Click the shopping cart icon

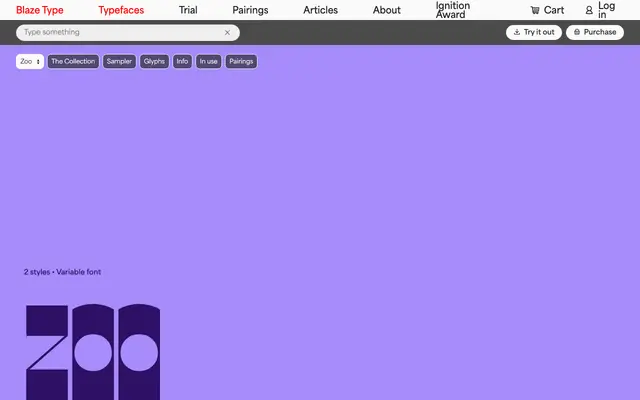pos(535,10)
